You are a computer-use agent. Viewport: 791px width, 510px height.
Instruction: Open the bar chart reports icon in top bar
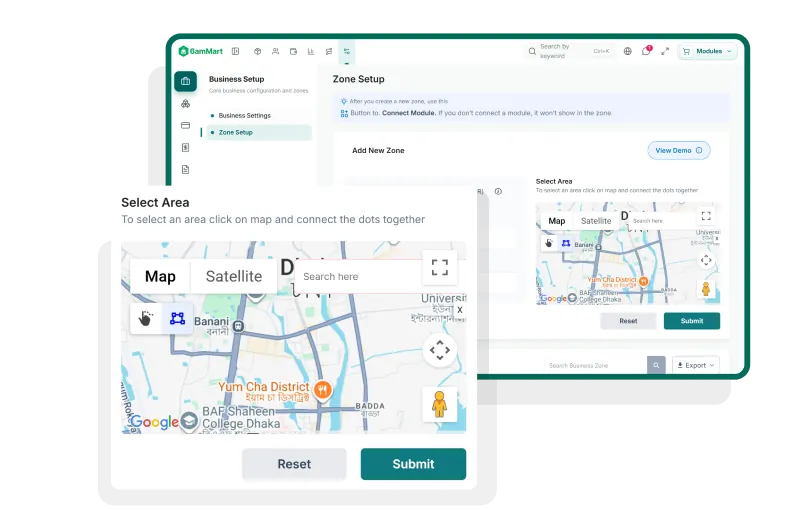click(x=311, y=51)
